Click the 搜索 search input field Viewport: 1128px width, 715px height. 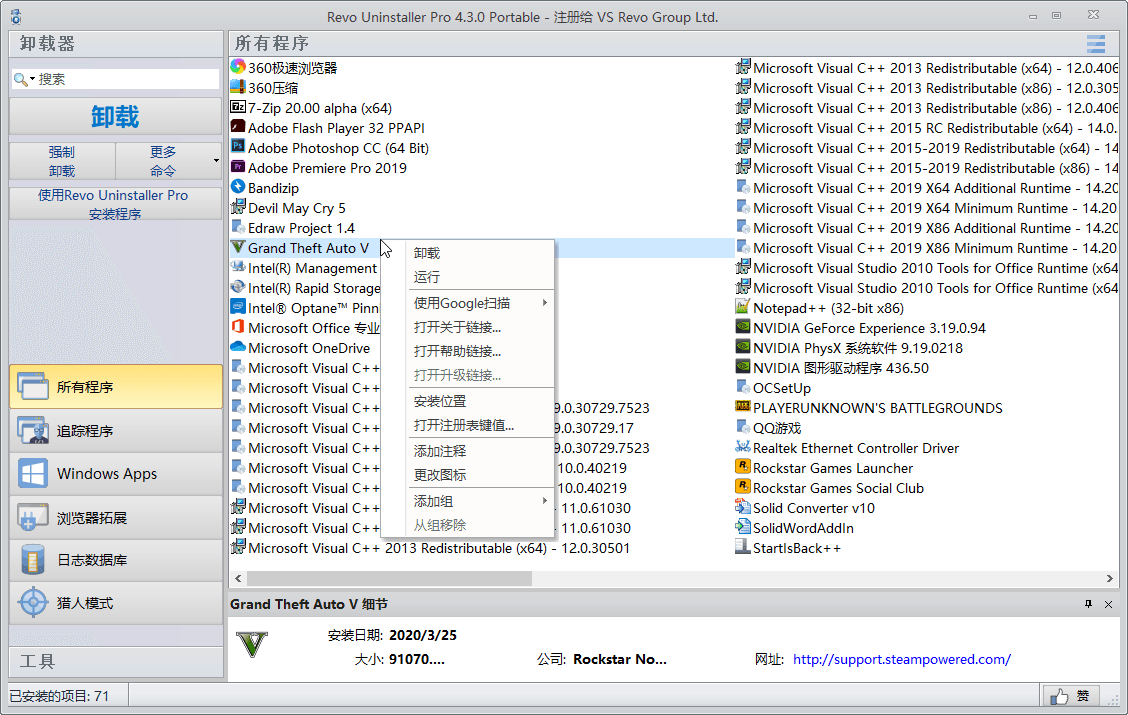[125, 79]
